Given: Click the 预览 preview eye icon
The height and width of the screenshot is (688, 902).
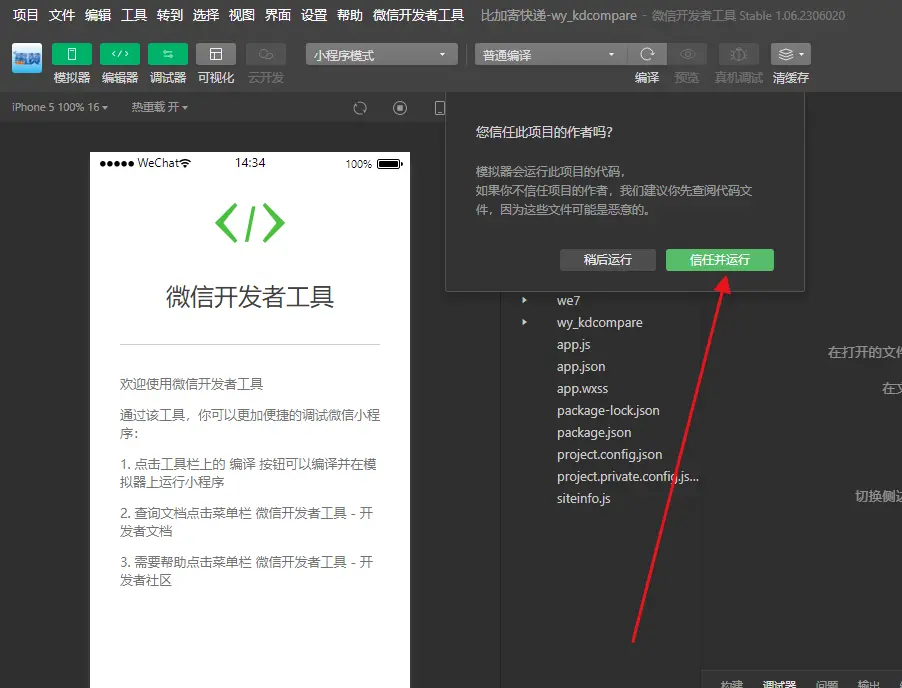Looking at the screenshot, I should (687, 54).
